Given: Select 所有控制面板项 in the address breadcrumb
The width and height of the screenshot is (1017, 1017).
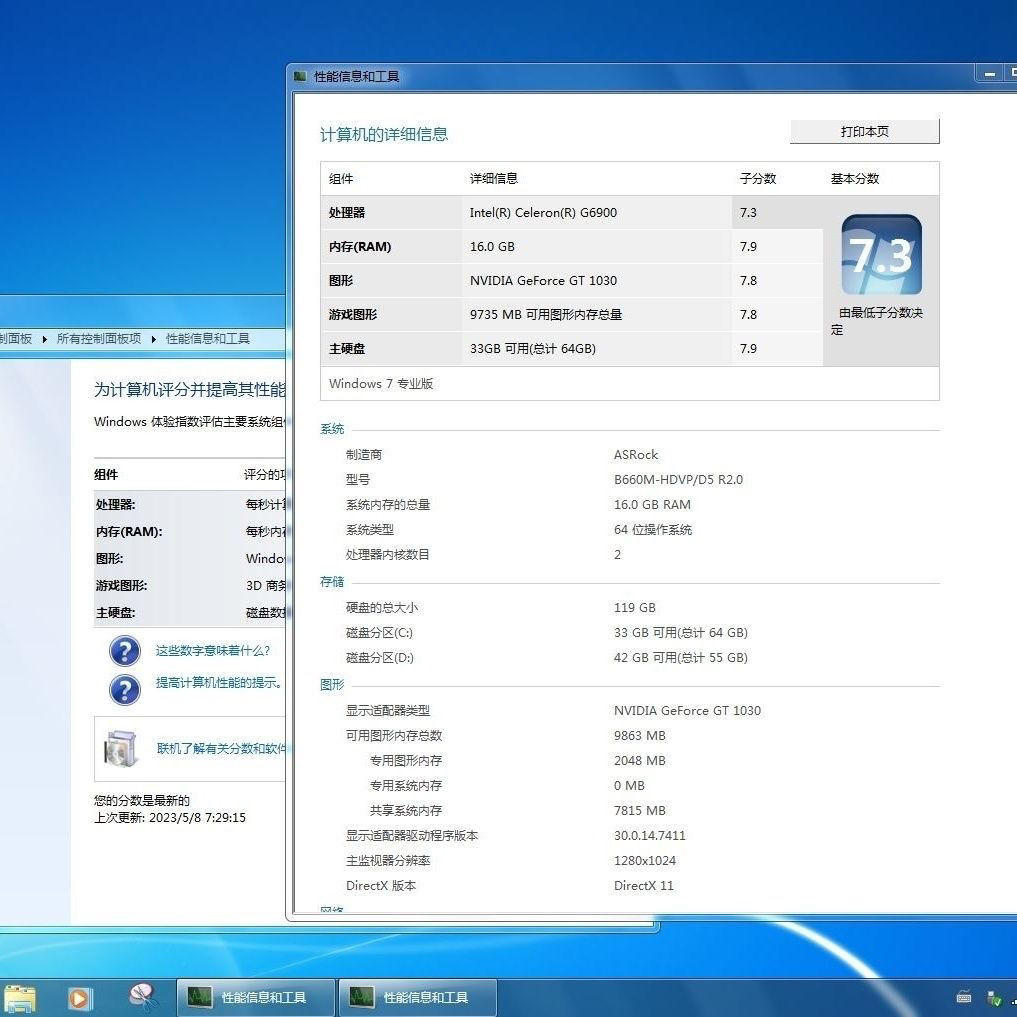Looking at the screenshot, I should pos(99,339).
